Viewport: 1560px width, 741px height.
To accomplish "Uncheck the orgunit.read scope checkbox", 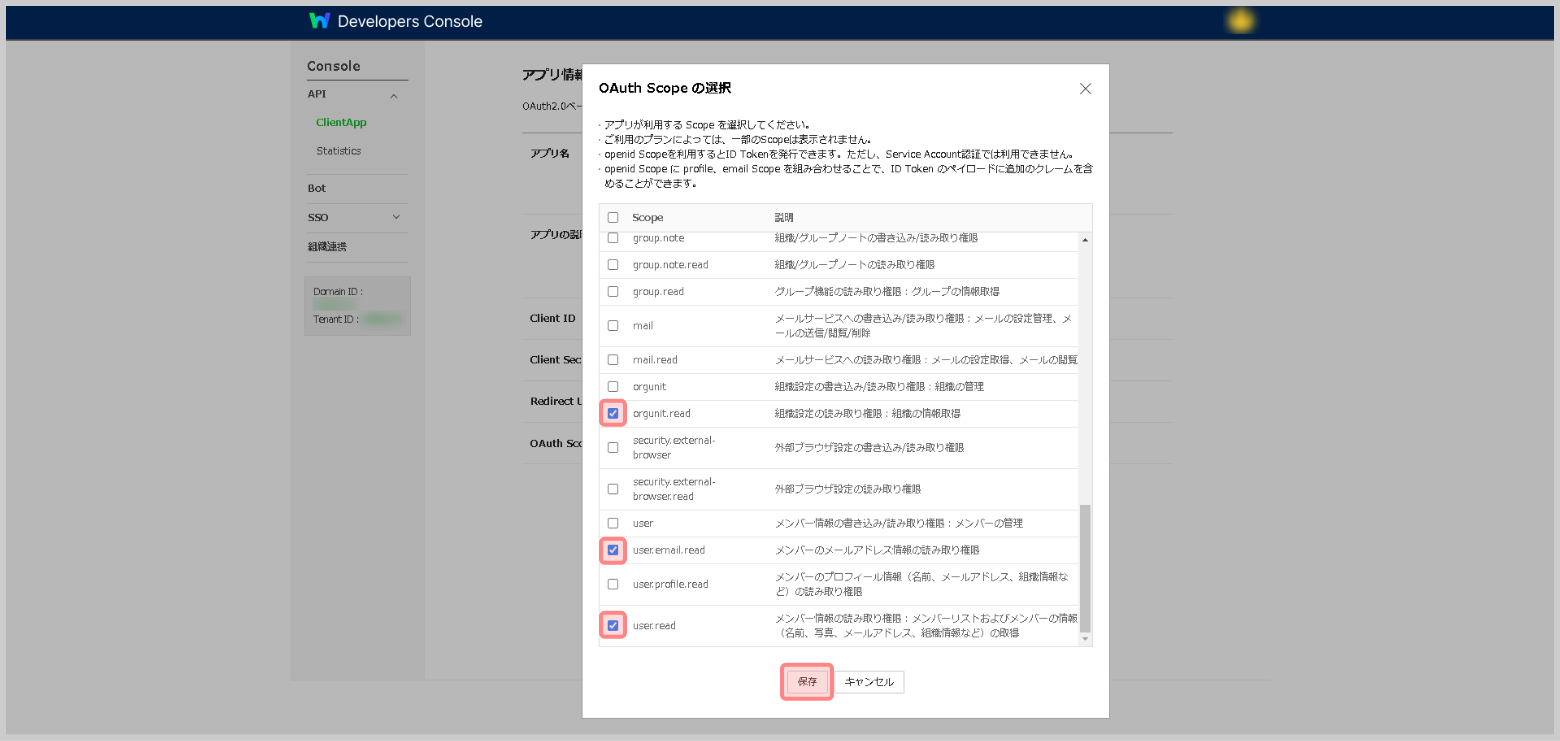I will (x=613, y=413).
